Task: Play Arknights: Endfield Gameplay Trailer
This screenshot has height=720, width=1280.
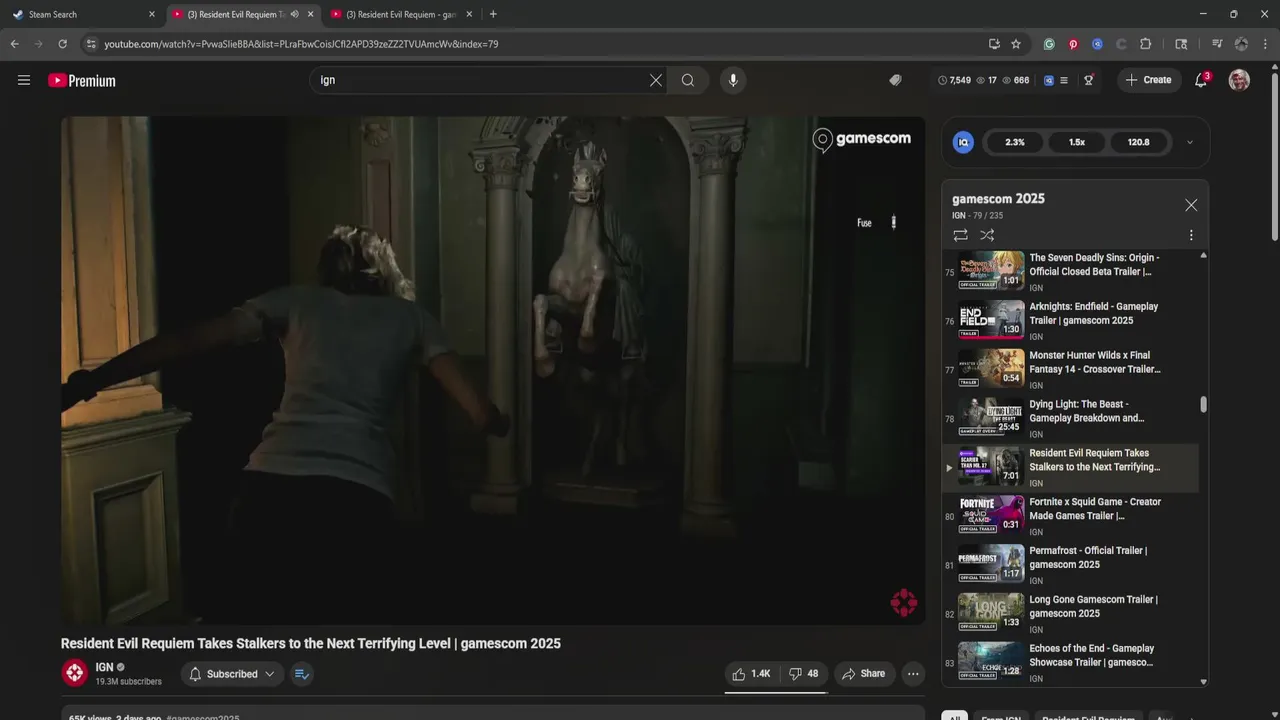Action: (x=1070, y=319)
